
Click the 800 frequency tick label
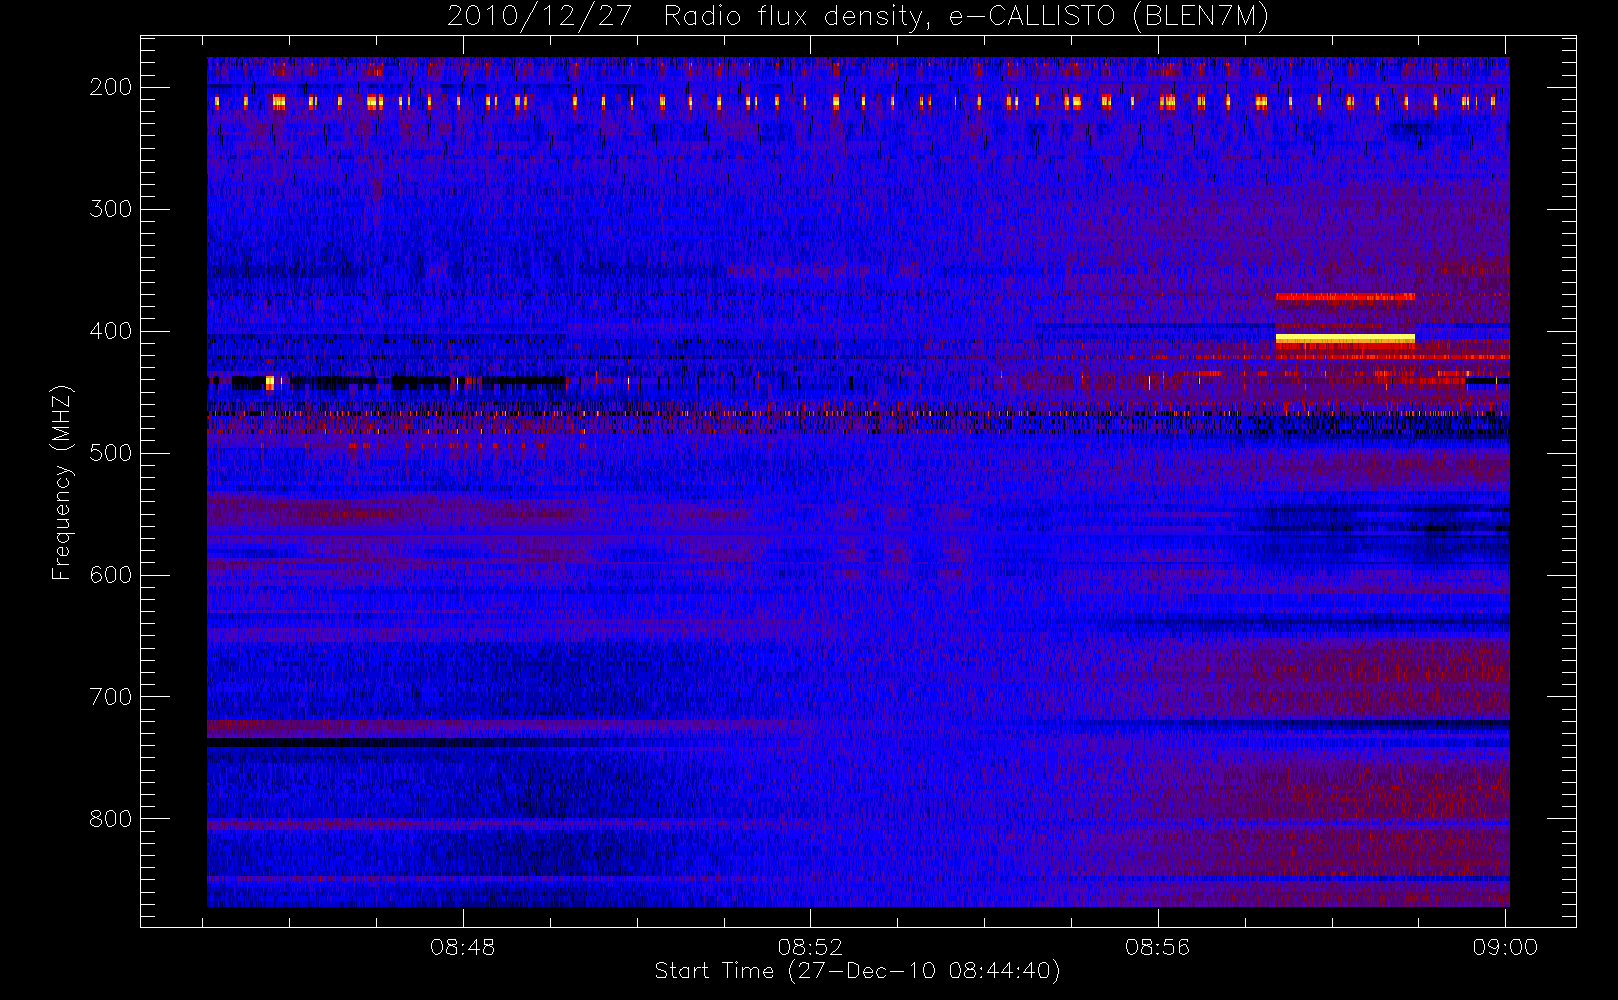point(110,819)
